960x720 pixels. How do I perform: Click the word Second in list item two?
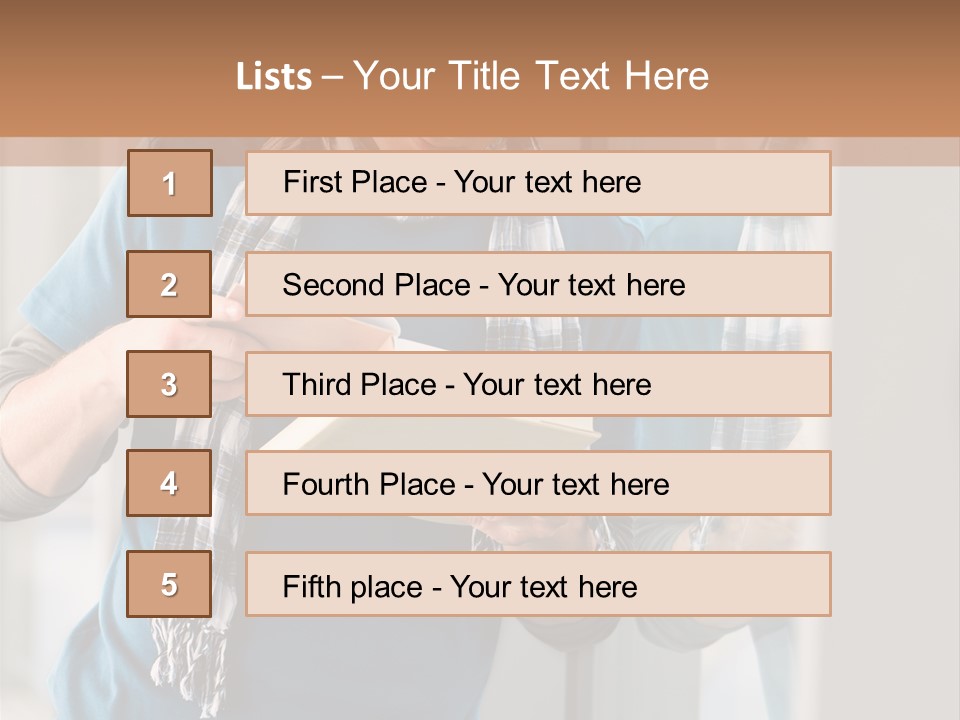point(333,285)
